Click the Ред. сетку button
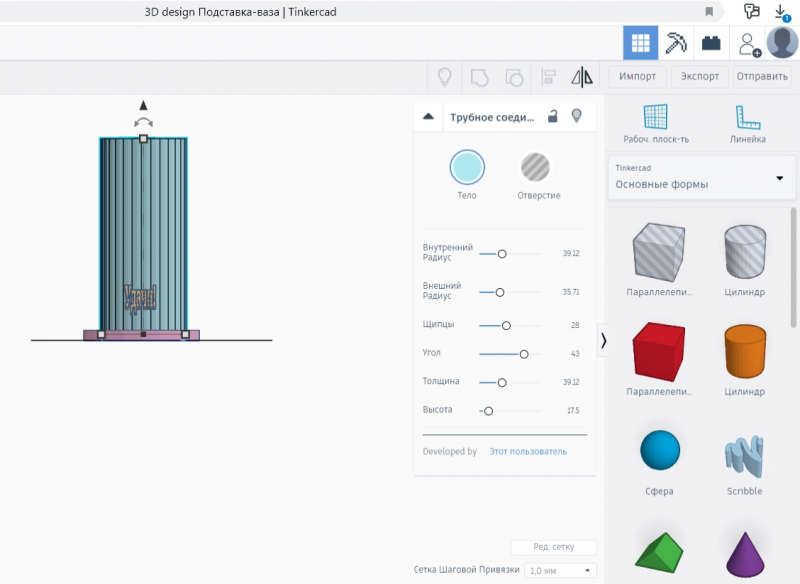The image size is (800, 584). tap(554, 547)
